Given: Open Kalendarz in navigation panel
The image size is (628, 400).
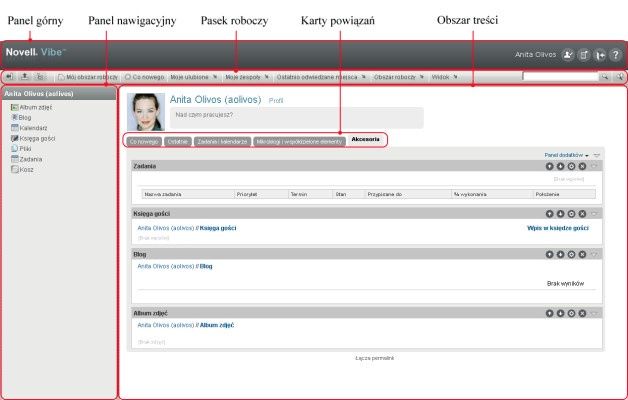Looking at the screenshot, I should point(29,128).
